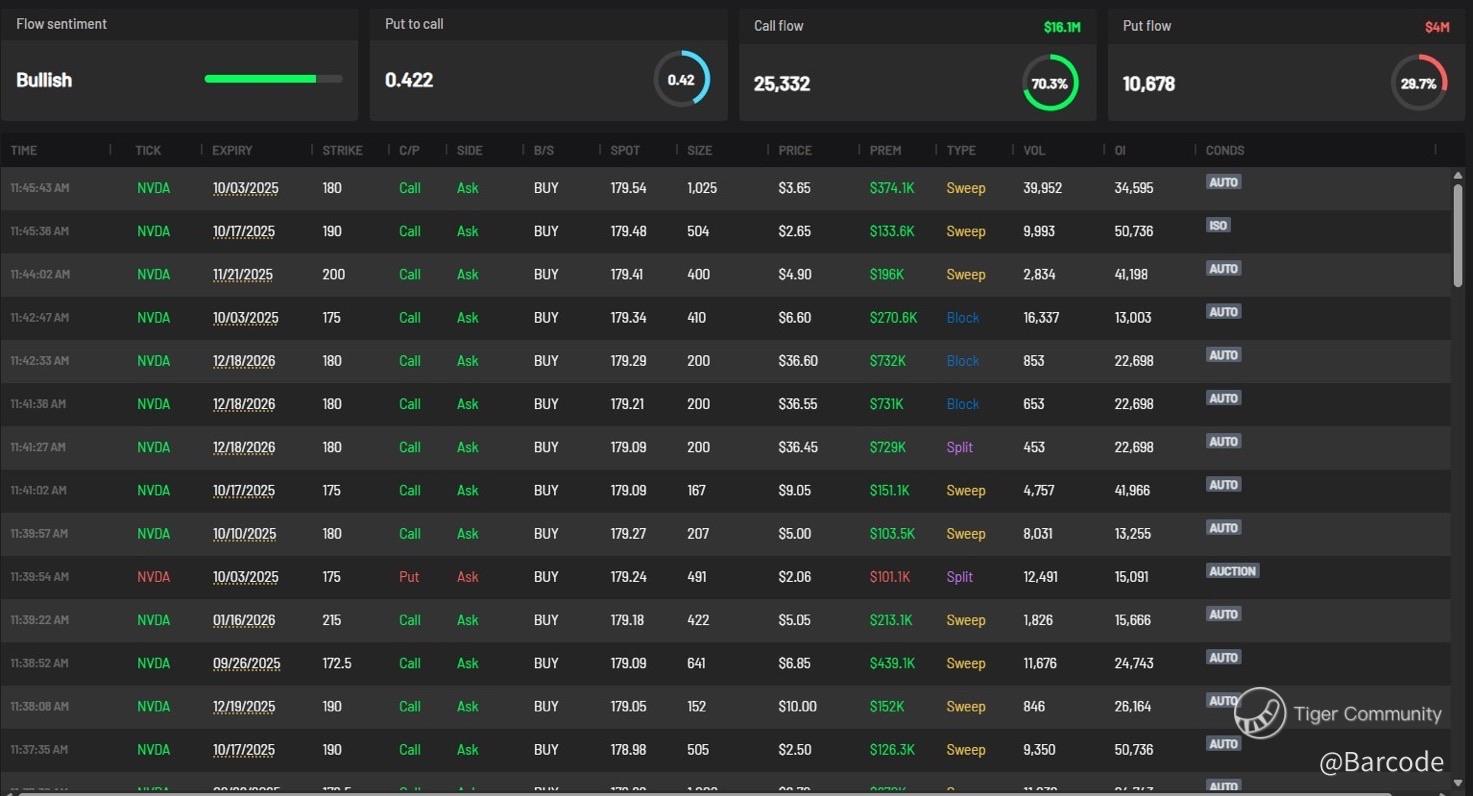The width and height of the screenshot is (1473, 796).
Task: Click the vertical scrollbar thumb of the table
Action: [x=1458, y=236]
